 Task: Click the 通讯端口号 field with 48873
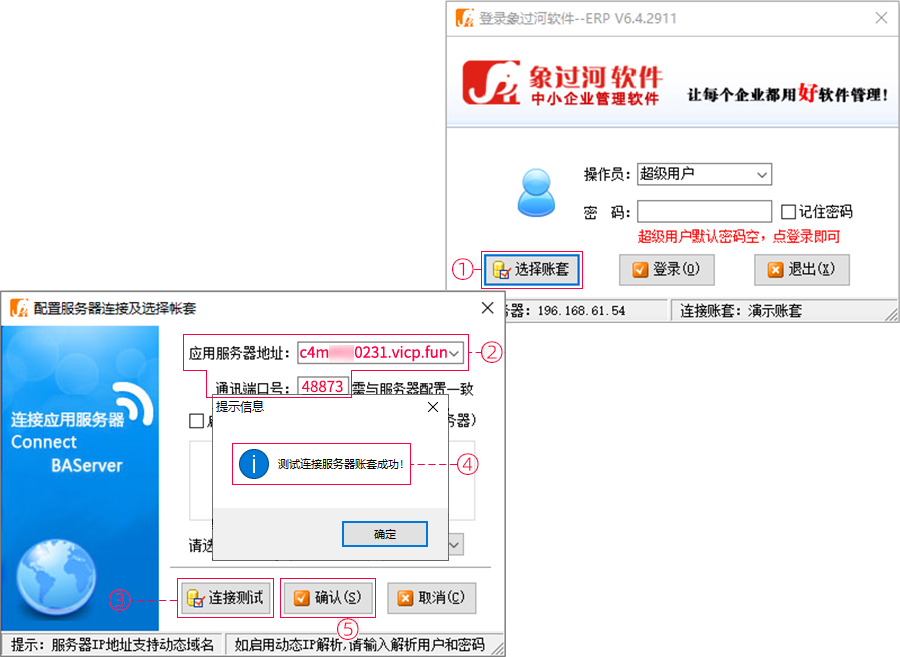[x=323, y=386]
